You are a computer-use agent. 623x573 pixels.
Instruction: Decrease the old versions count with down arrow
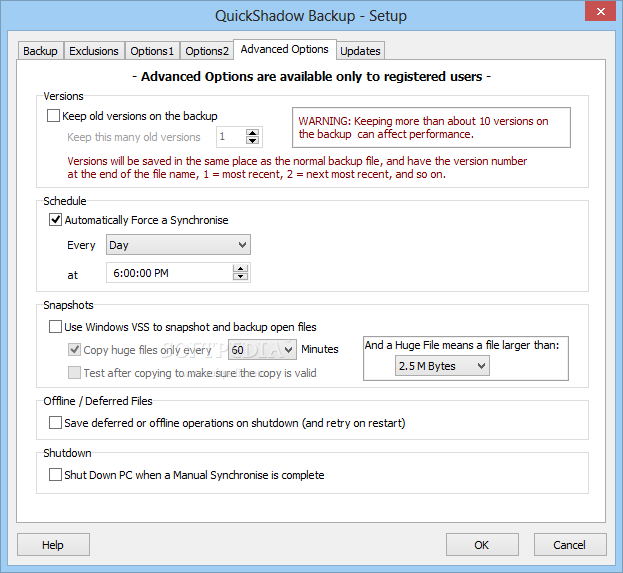252,140
